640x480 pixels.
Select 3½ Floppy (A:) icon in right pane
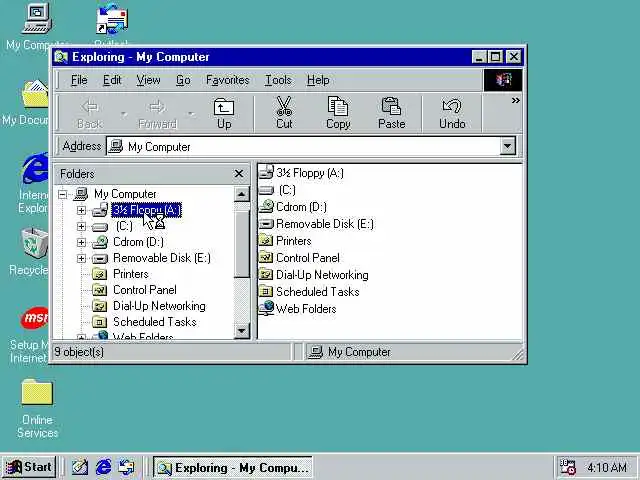point(266,172)
